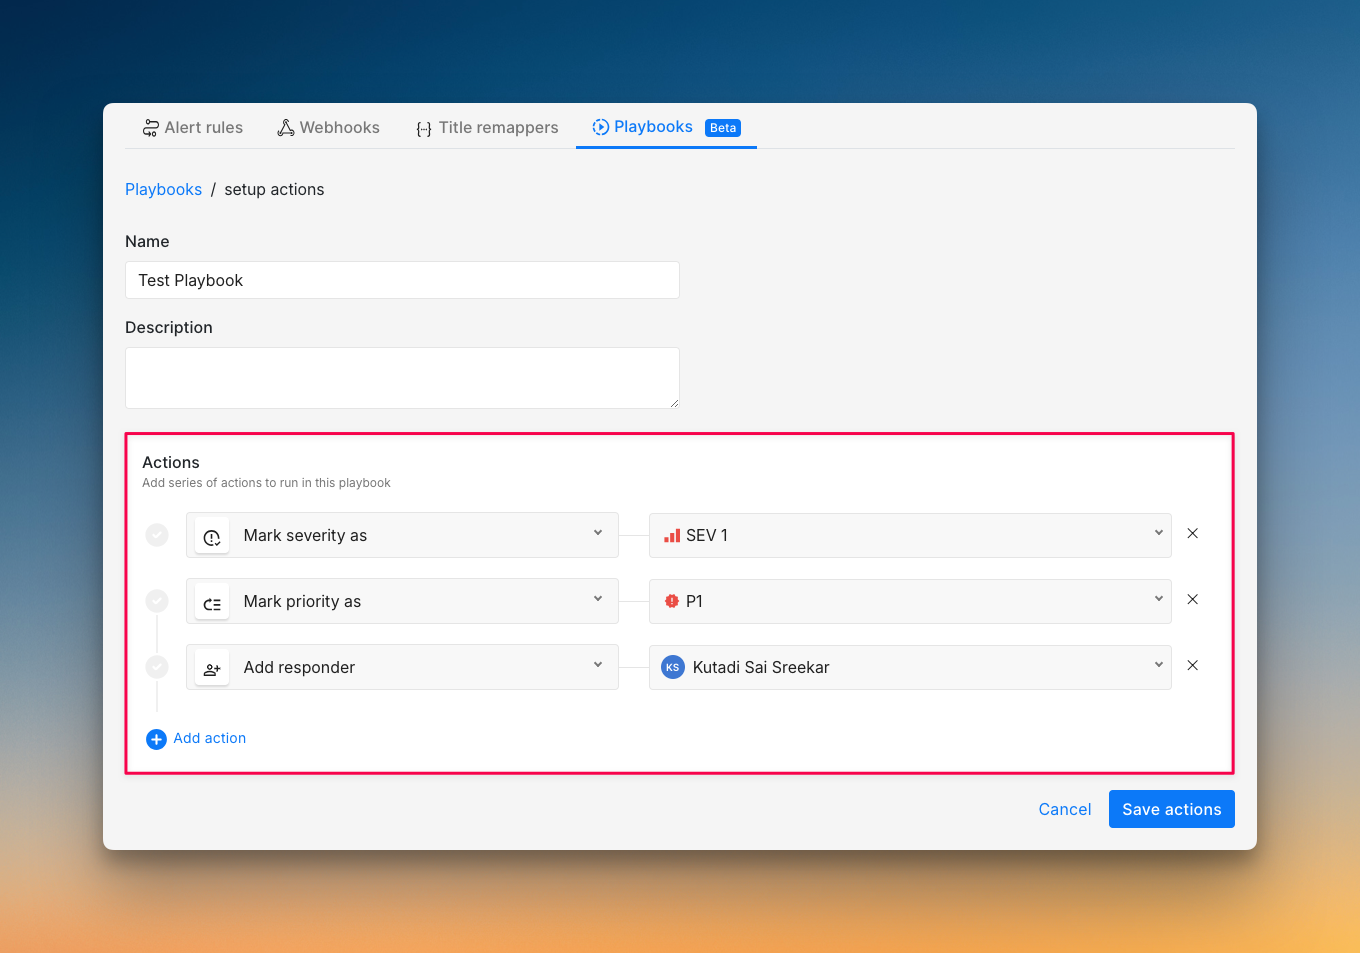
Task: Remove the Mark severity action with X
Action: (1192, 534)
